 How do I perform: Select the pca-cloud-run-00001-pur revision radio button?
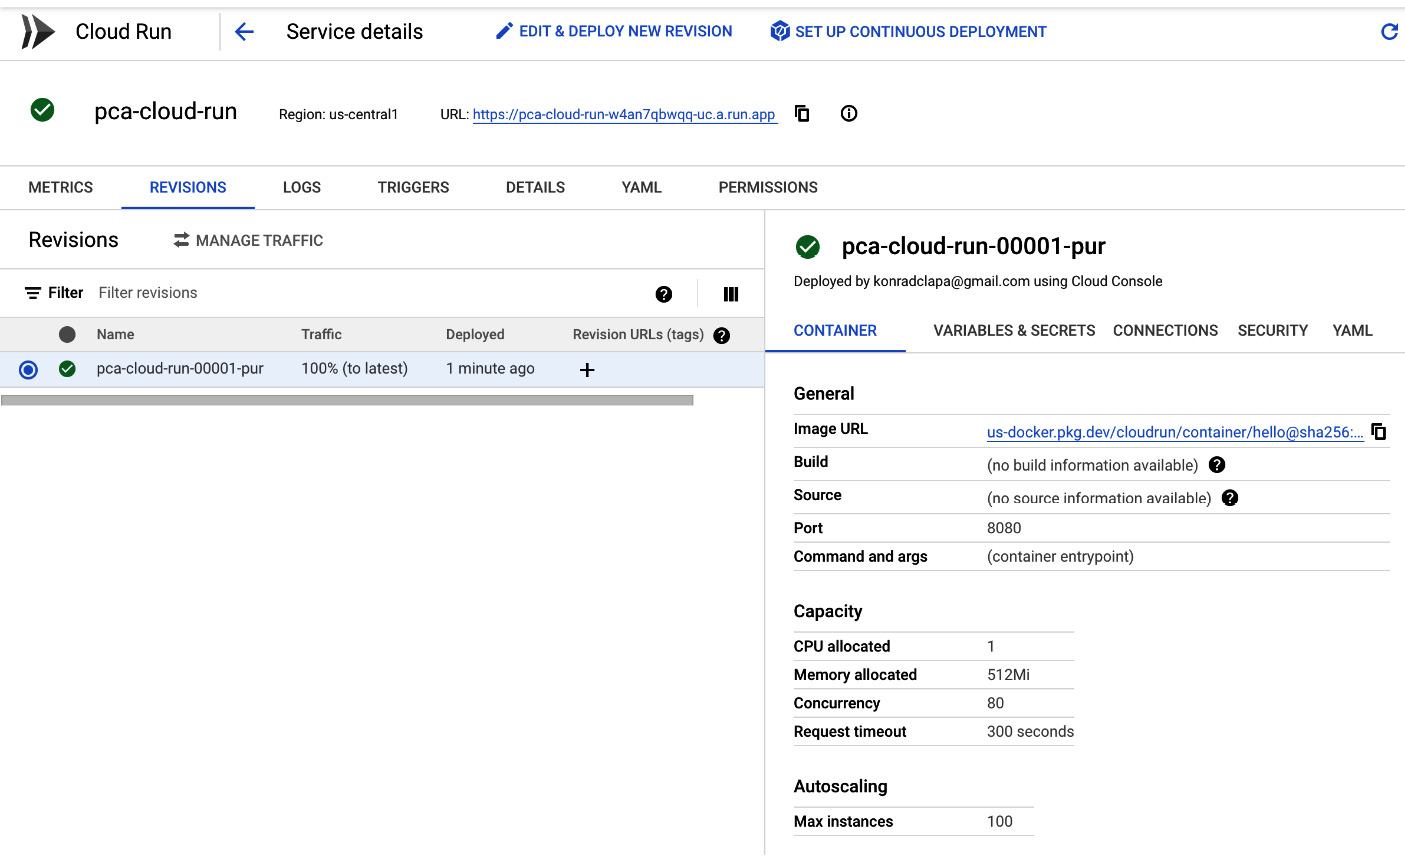coord(28,370)
